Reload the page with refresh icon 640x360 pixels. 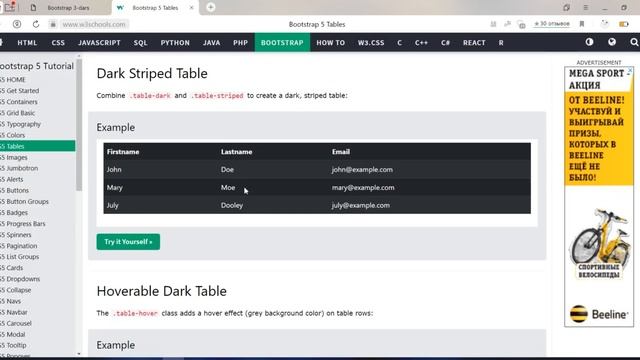[36, 24]
